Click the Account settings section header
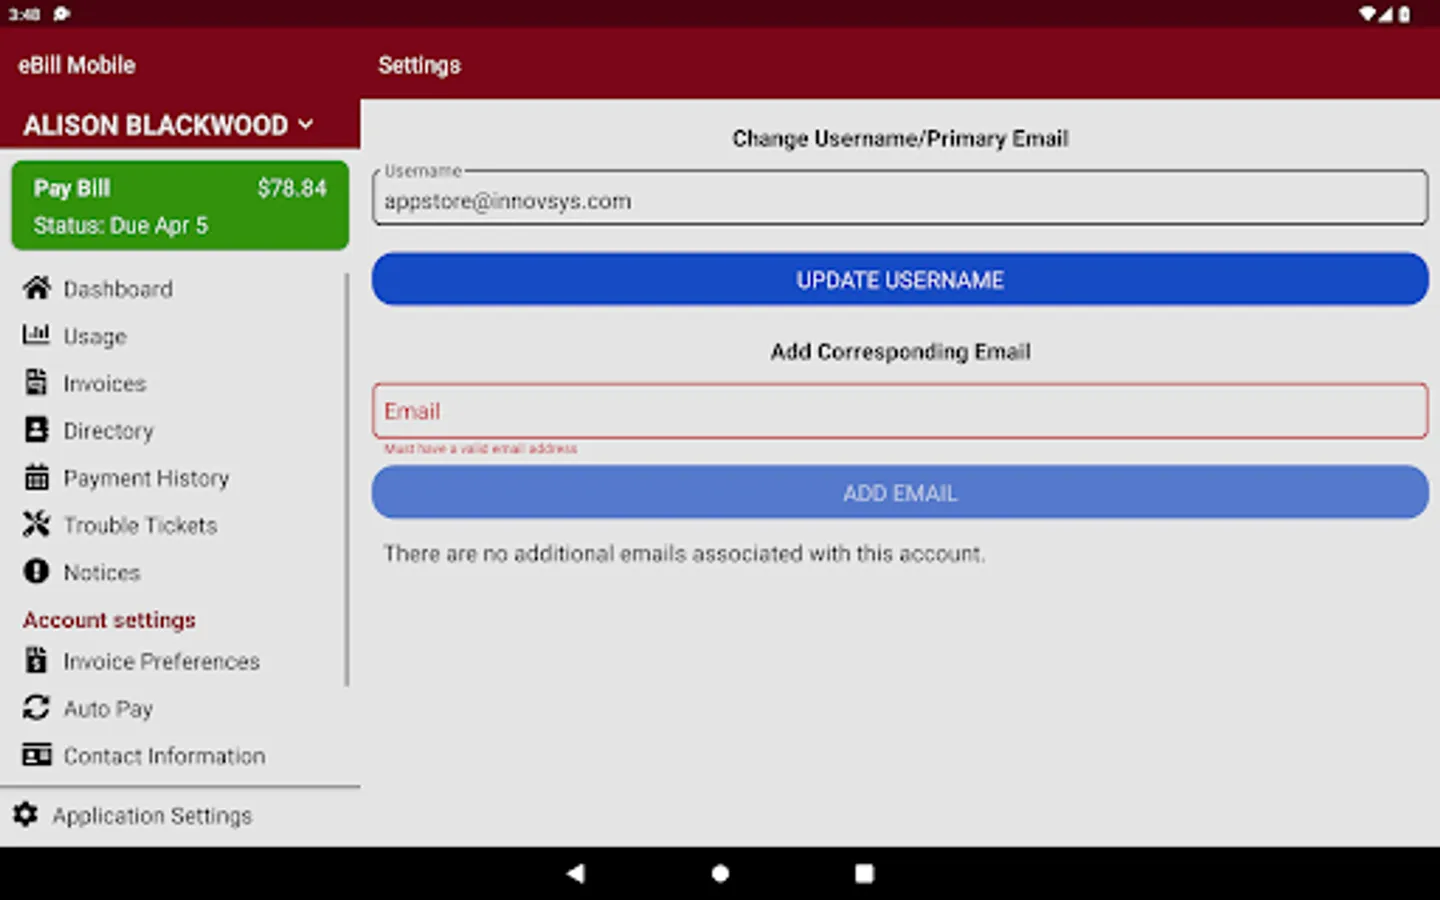 pyautogui.click(x=109, y=620)
